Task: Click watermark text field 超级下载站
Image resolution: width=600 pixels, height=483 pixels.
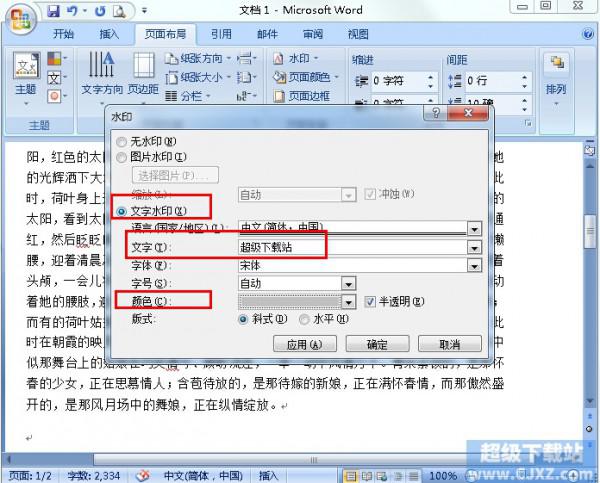Action: (x=353, y=248)
